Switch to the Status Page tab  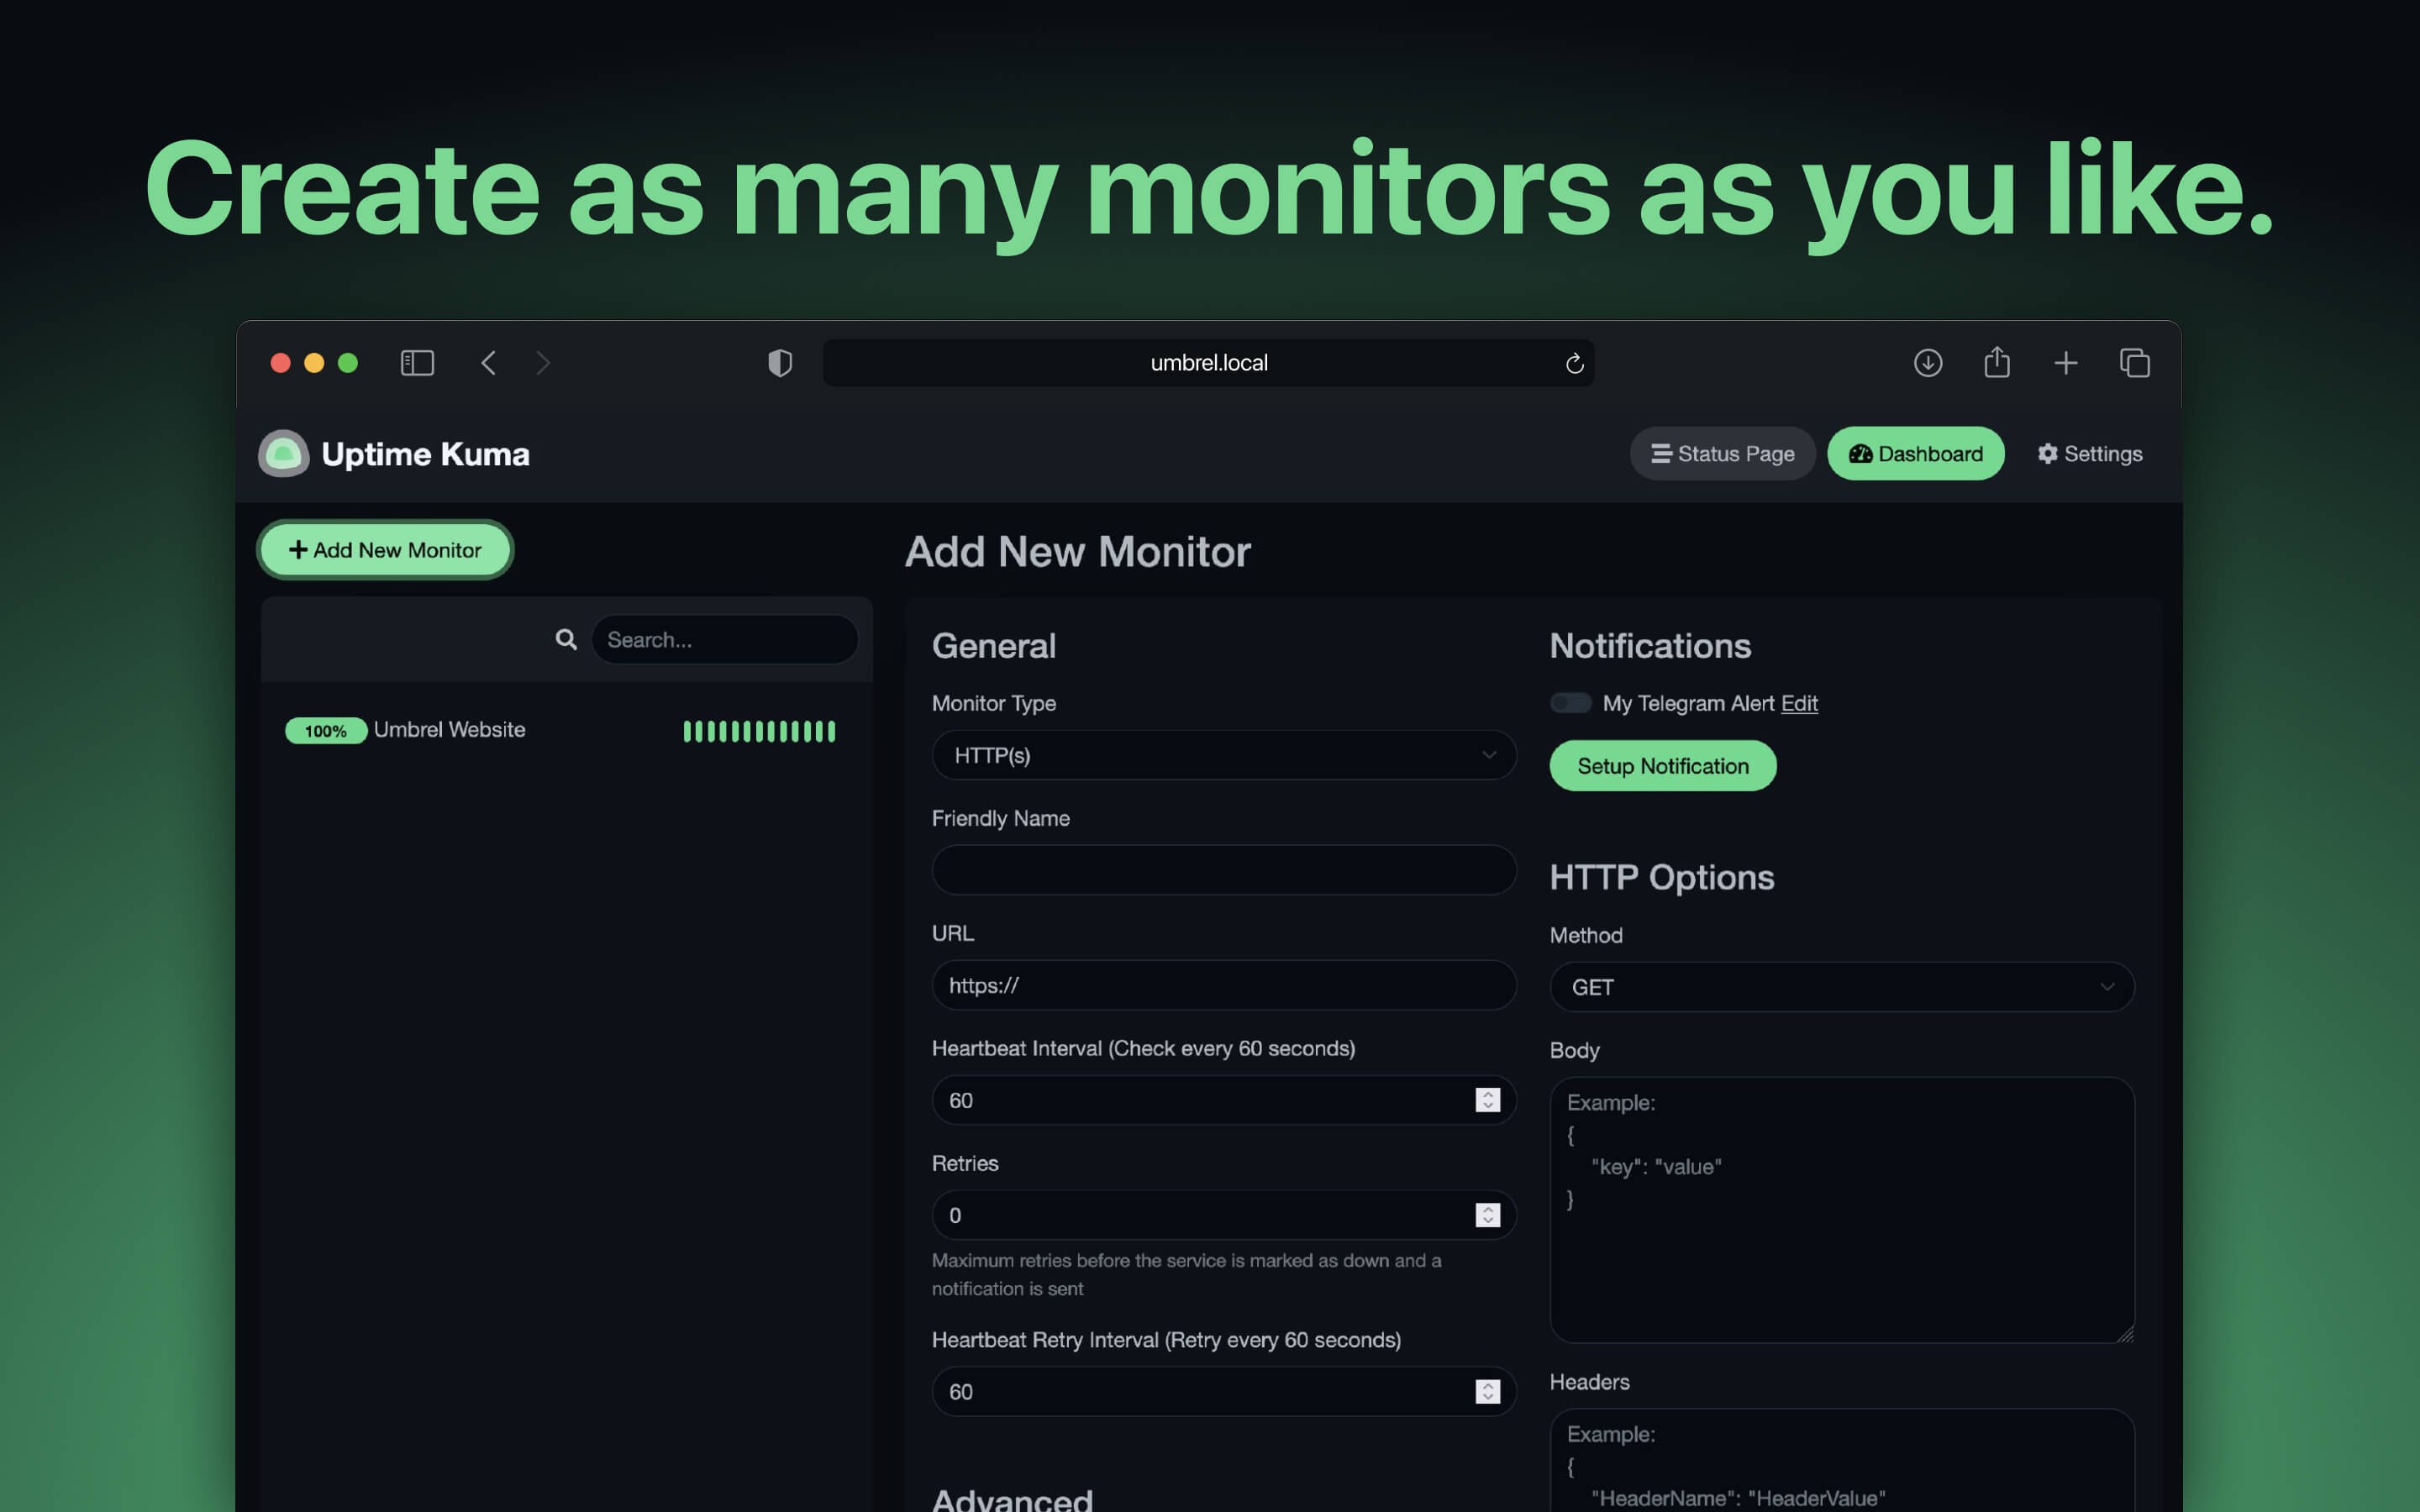1722,454
